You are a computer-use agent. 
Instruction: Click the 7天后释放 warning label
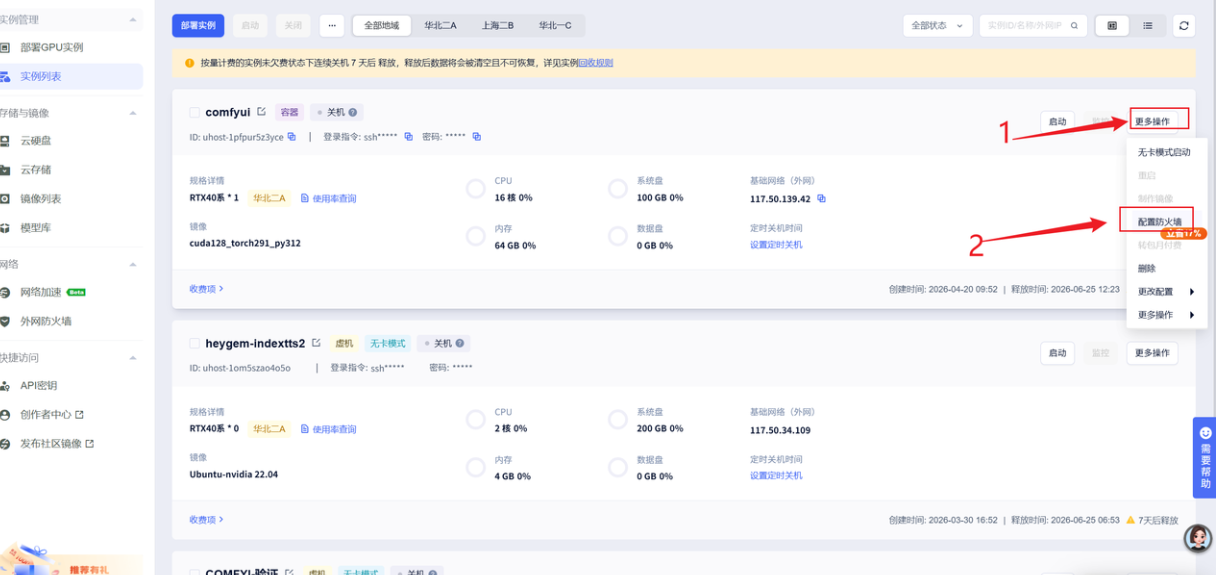coord(1152,520)
